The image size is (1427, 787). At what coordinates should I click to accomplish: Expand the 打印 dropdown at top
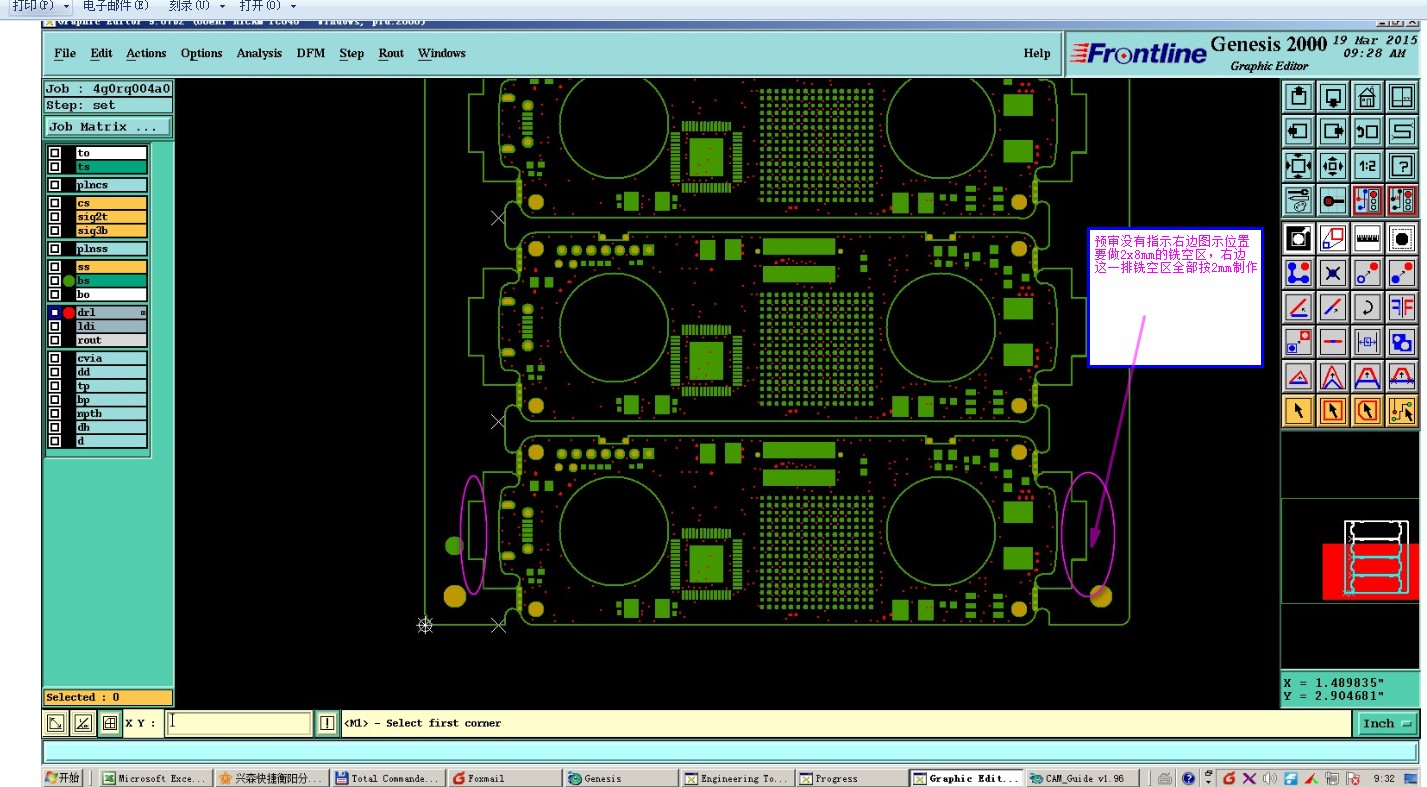click(41, 6)
